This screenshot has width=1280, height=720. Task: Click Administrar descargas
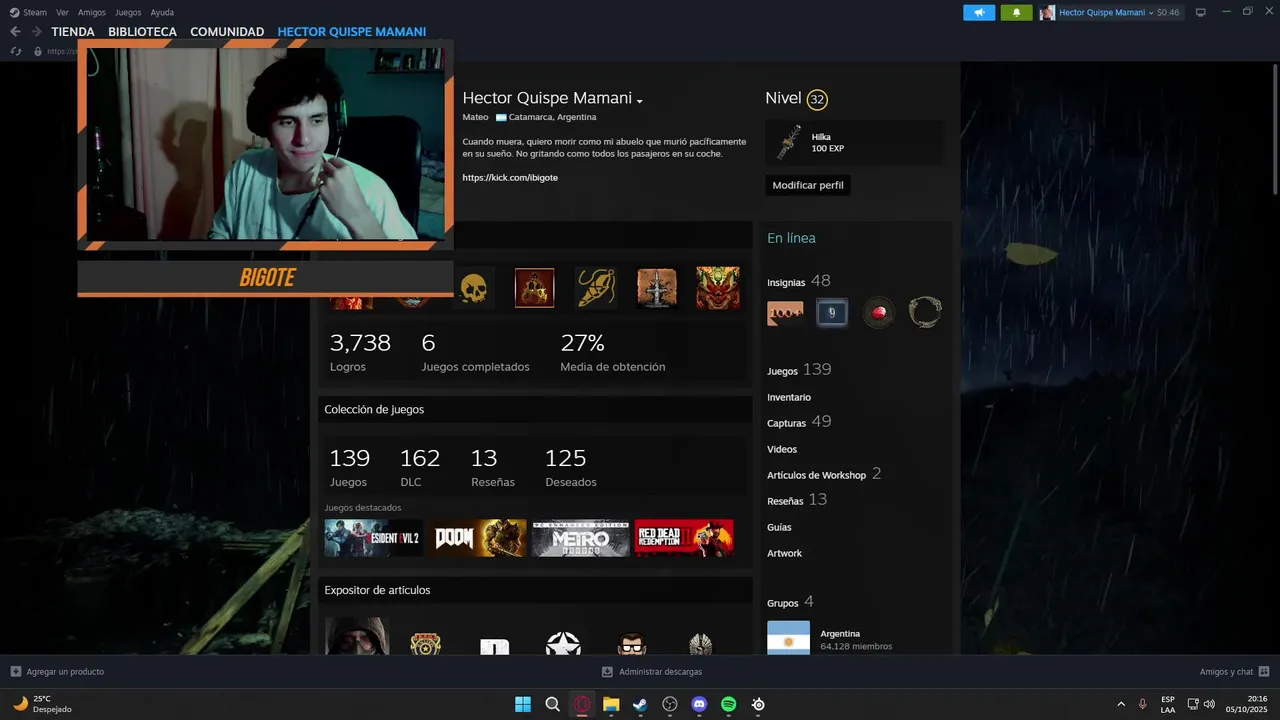click(651, 672)
